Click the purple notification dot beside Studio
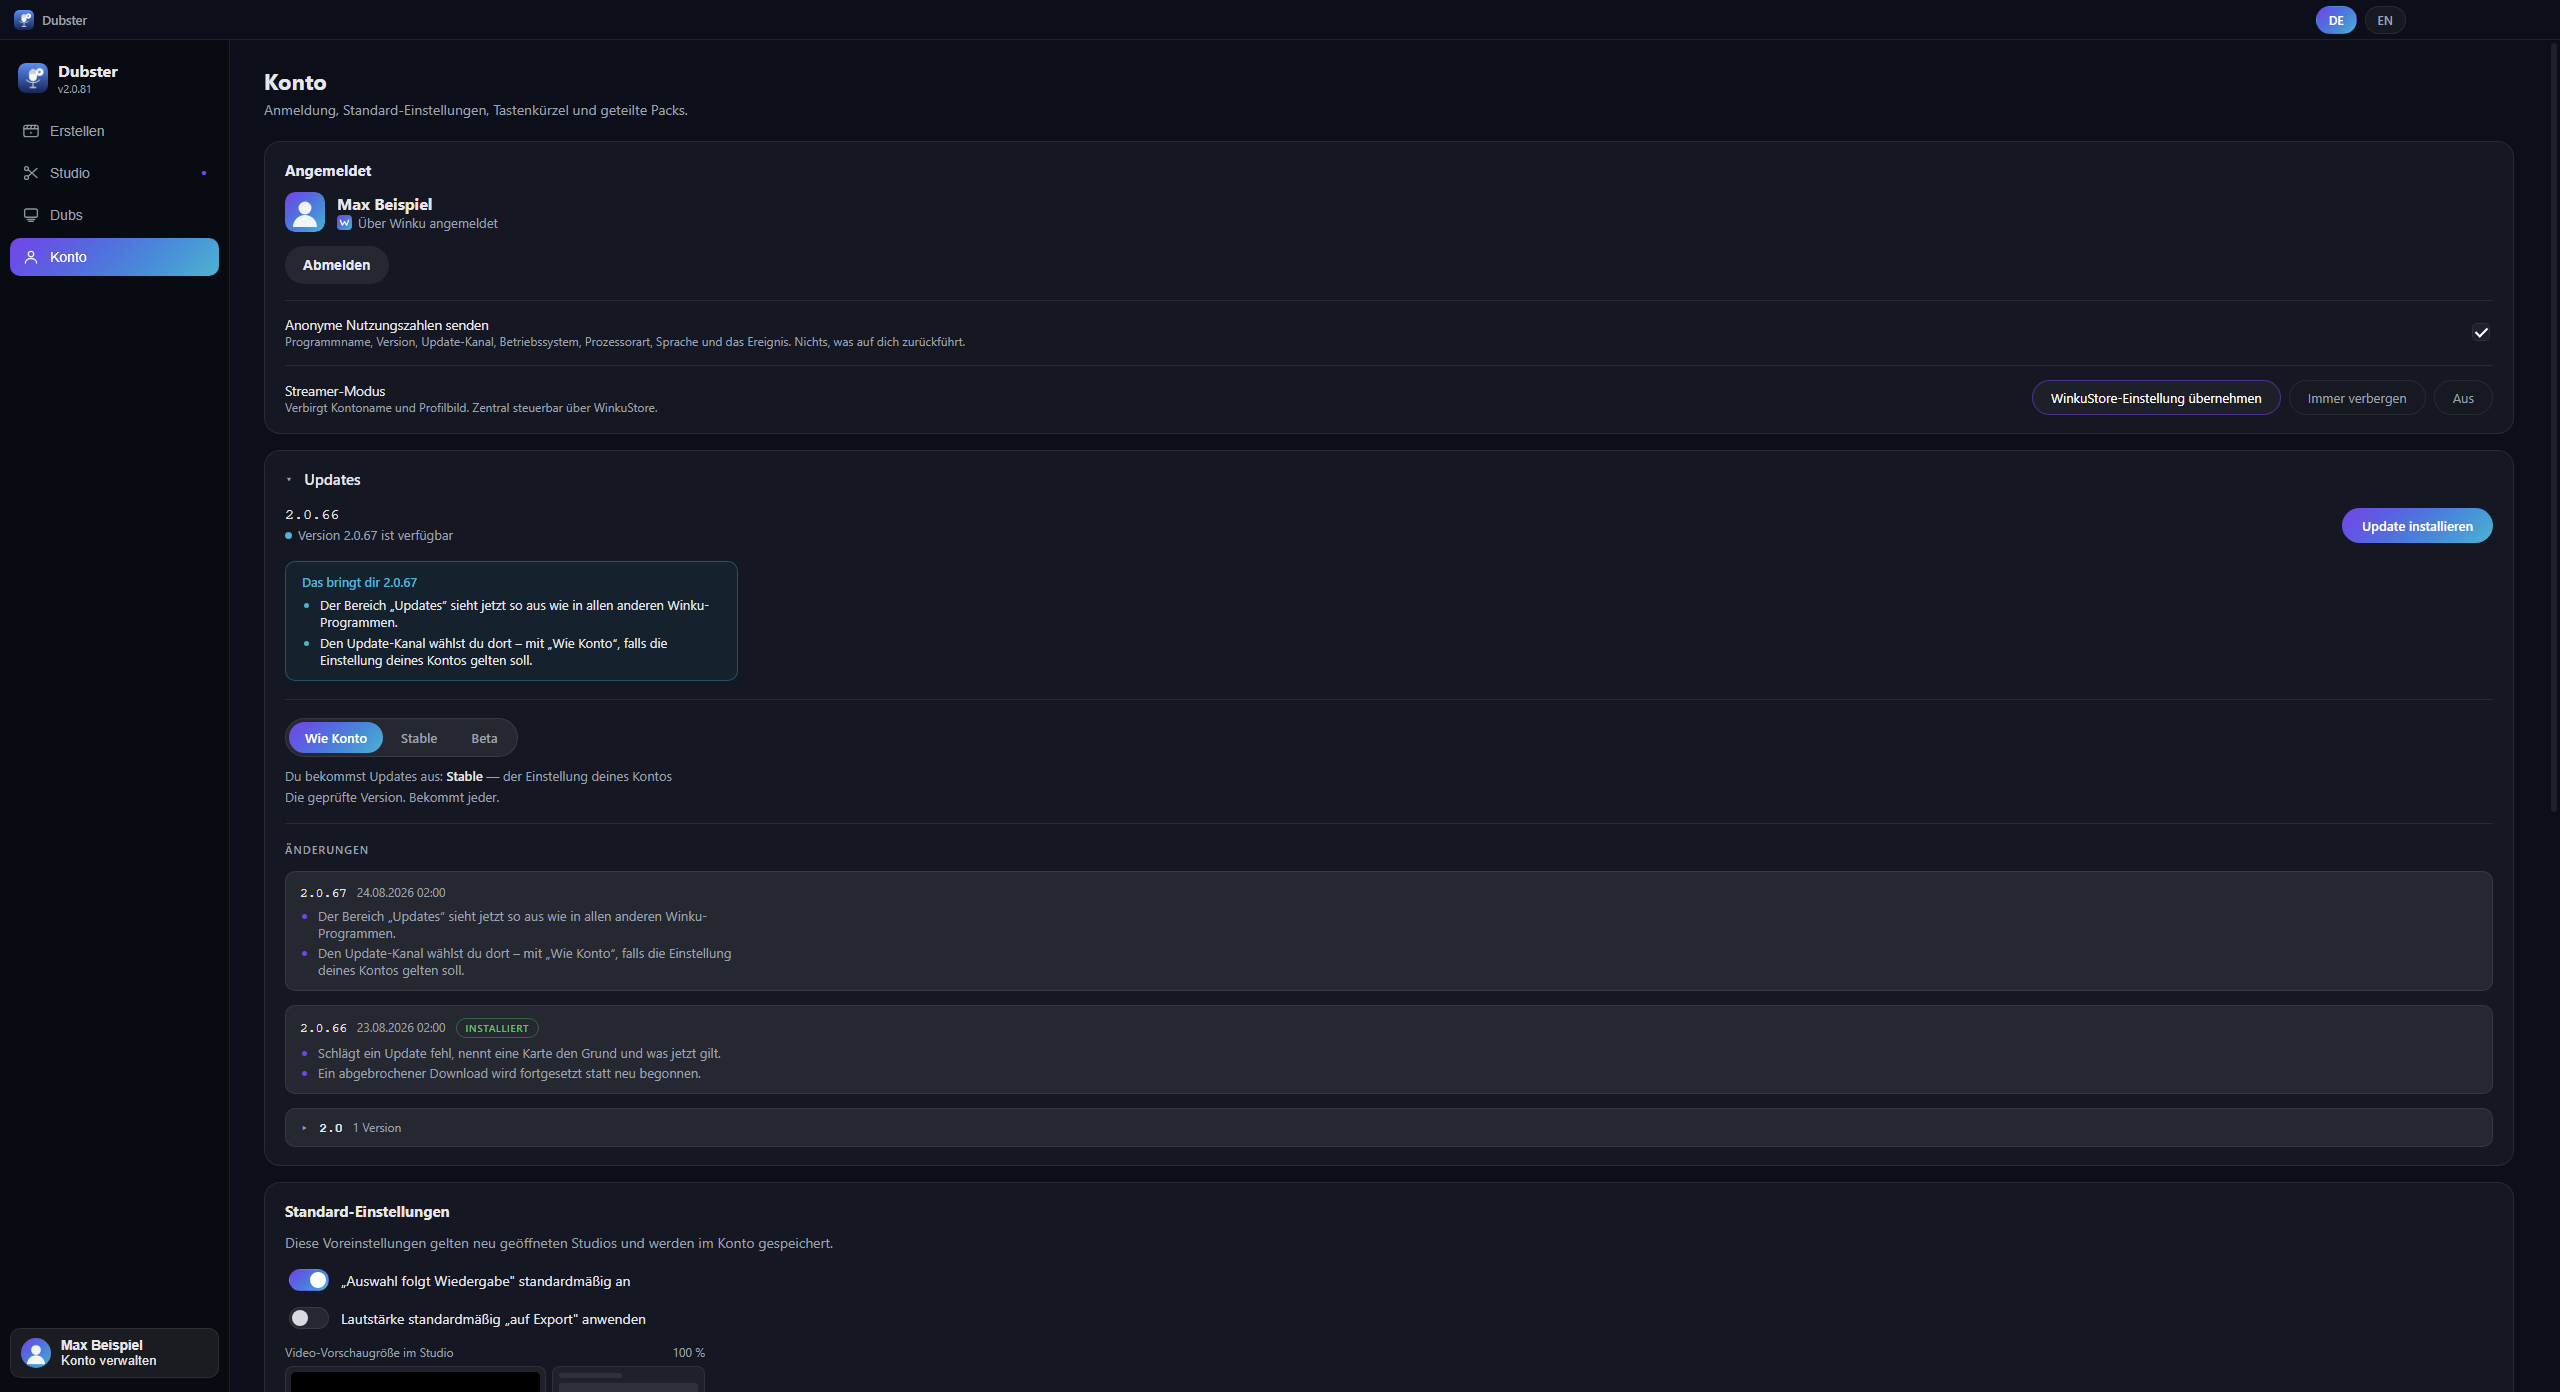This screenshot has width=2560, height=1392. click(x=204, y=173)
